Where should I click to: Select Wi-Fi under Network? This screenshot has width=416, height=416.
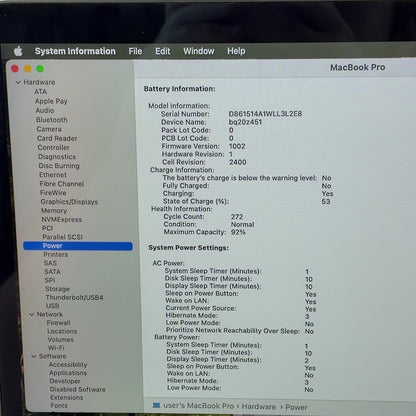pyautogui.click(x=56, y=348)
